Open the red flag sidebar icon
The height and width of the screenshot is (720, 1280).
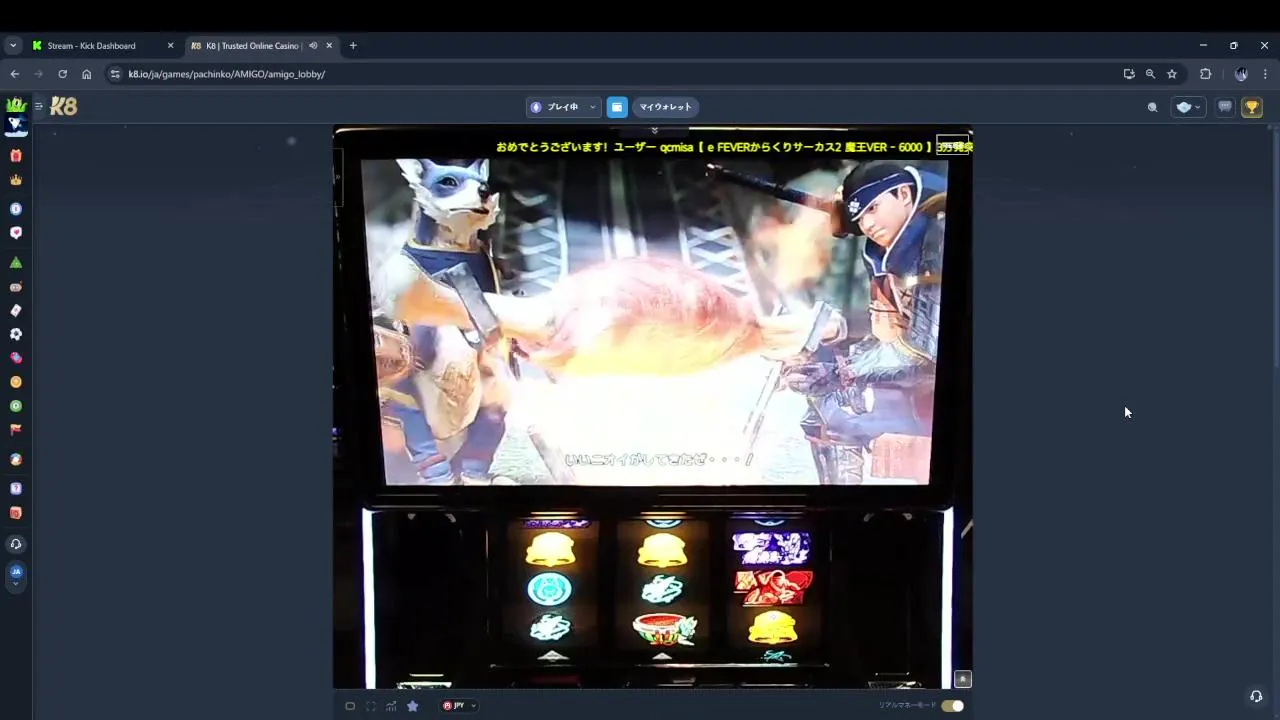tap(16, 430)
